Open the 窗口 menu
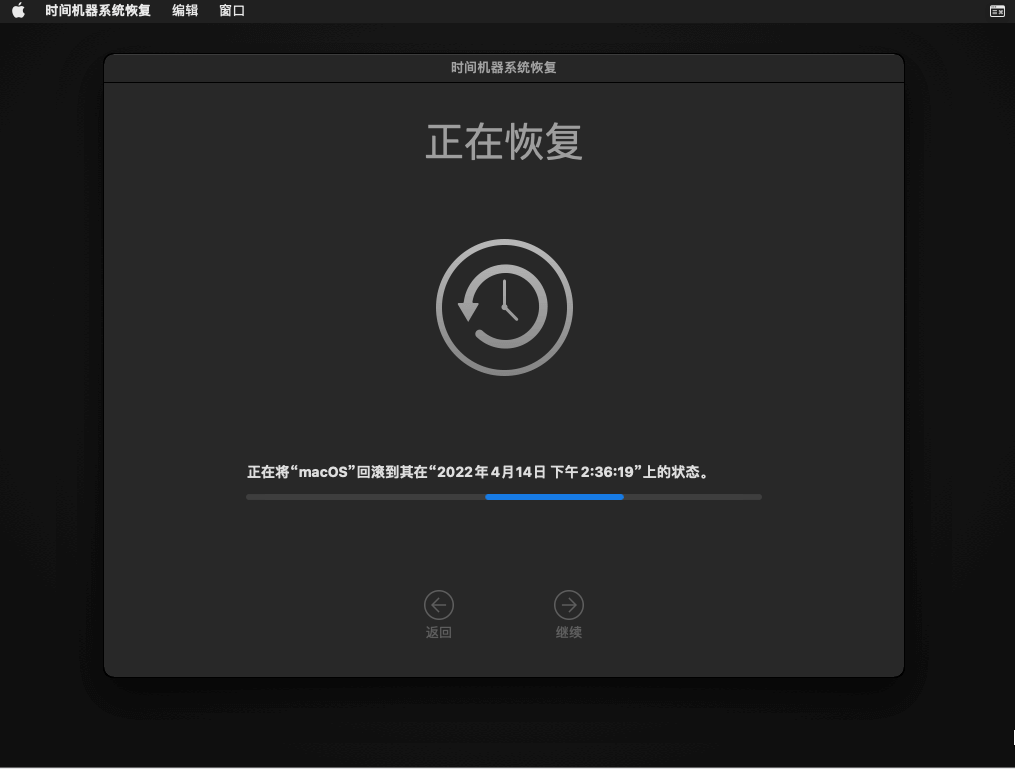1015x769 pixels. 232,11
